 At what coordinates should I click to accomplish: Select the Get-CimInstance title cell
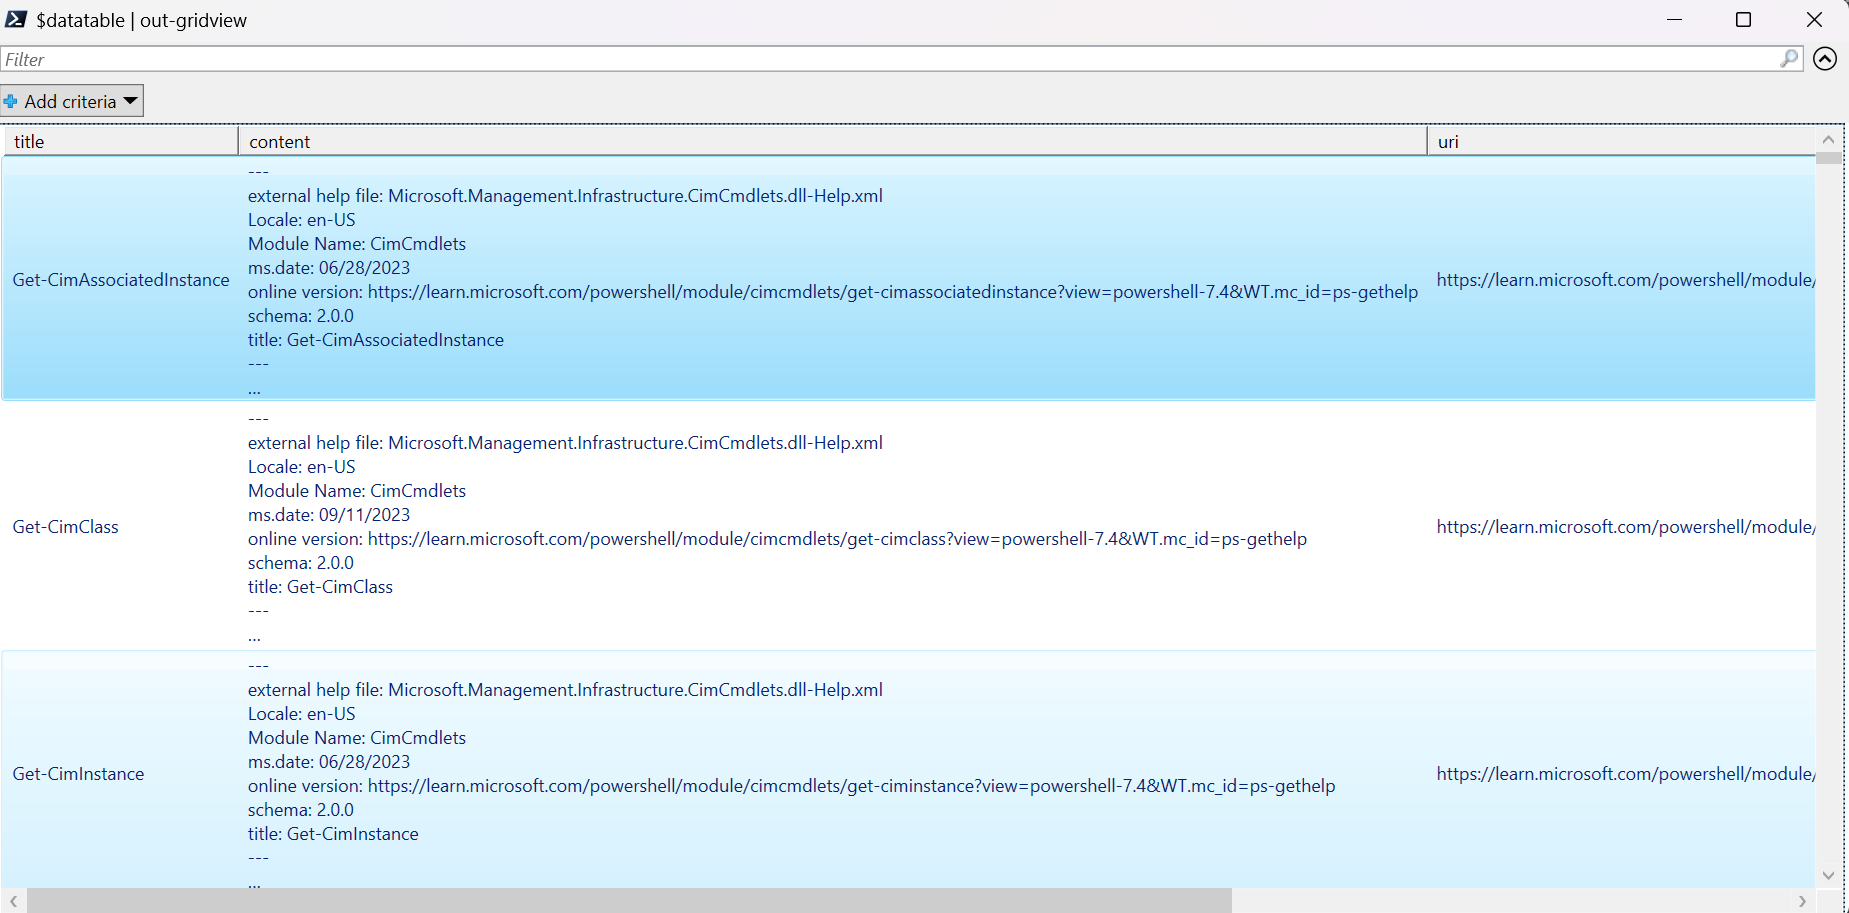pyautogui.click(x=78, y=774)
